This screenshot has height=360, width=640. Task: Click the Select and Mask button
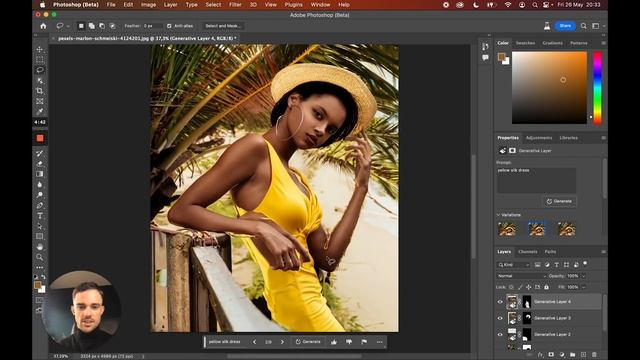tap(223, 26)
